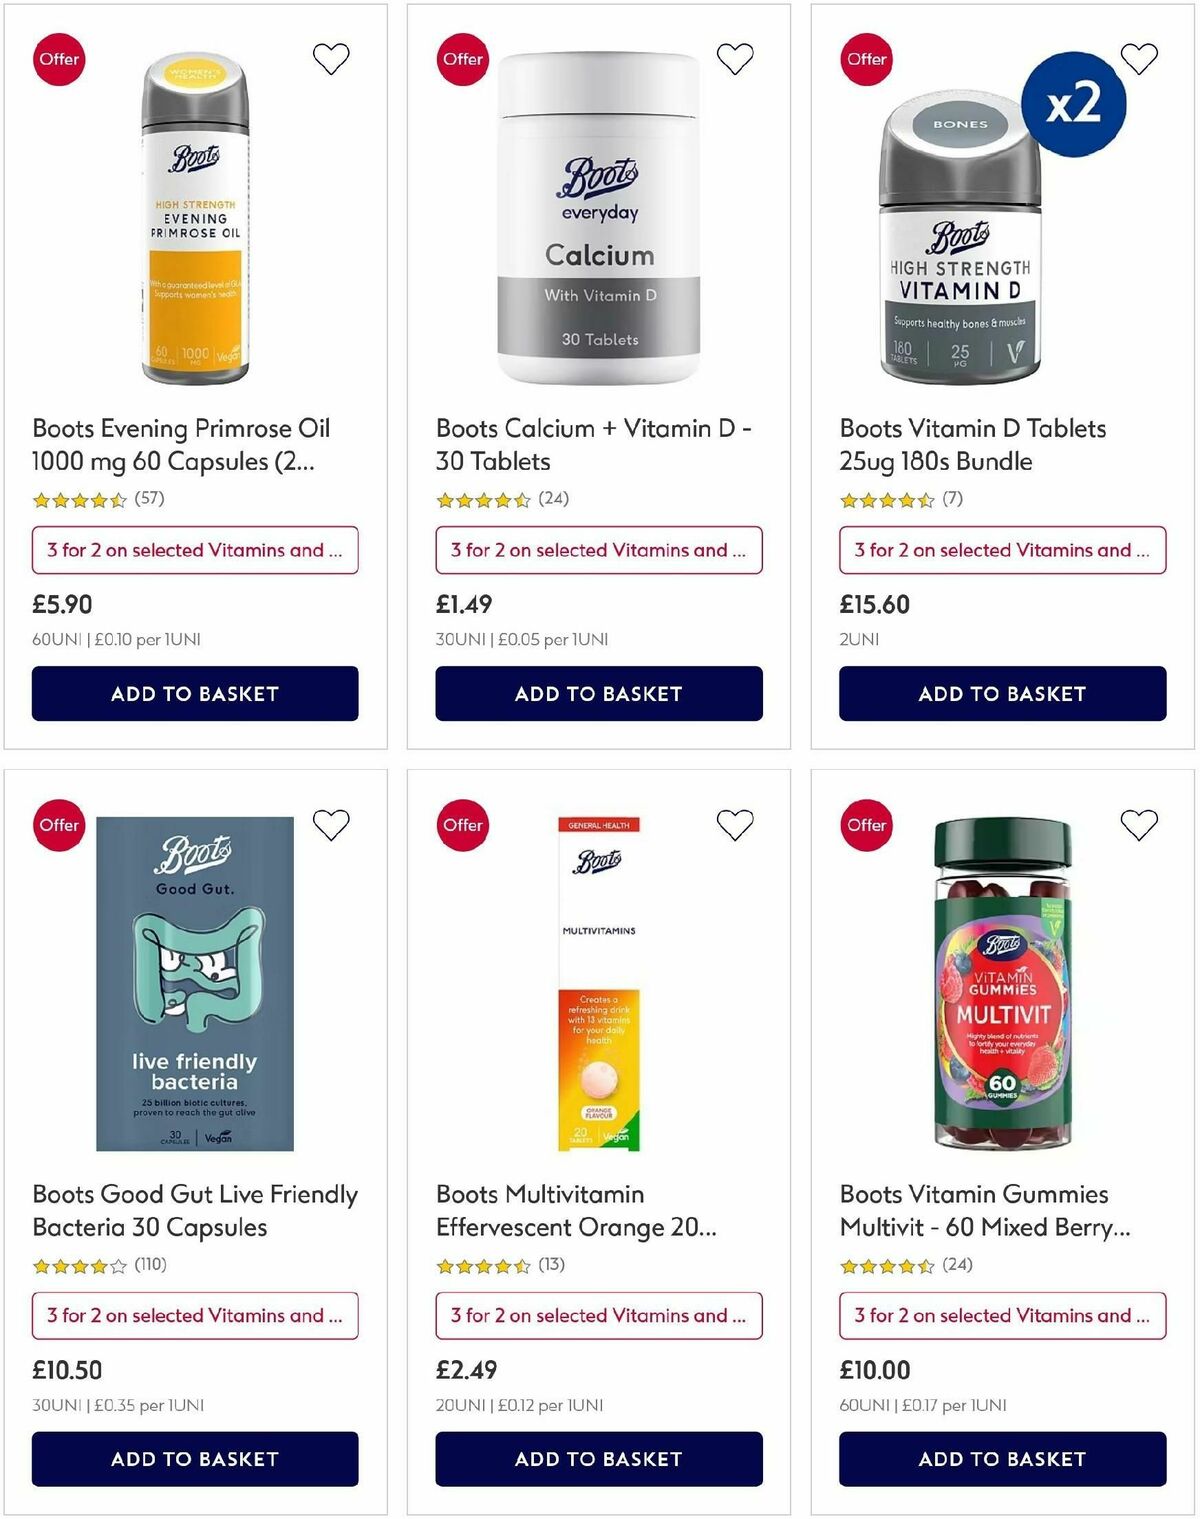The height and width of the screenshot is (1519, 1200).
Task: Click the heart on Good Gut Live Friendly Bacteria
Action: pyautogui.click(x=331, y=824)
